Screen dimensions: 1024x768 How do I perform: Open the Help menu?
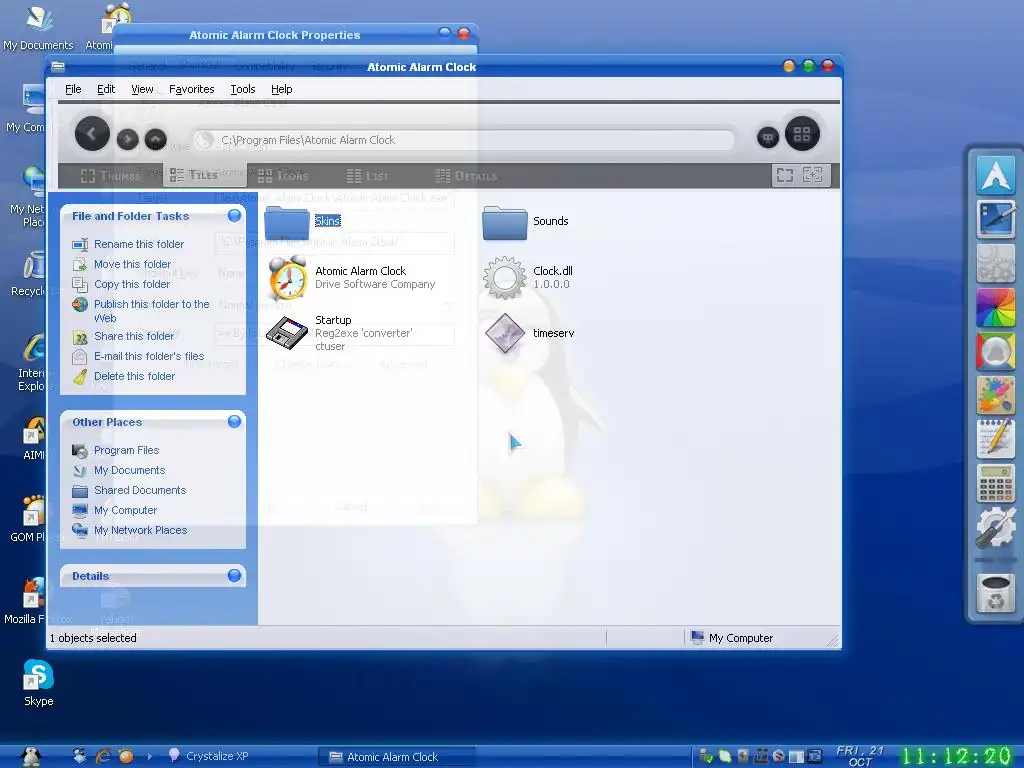(281, 89)
